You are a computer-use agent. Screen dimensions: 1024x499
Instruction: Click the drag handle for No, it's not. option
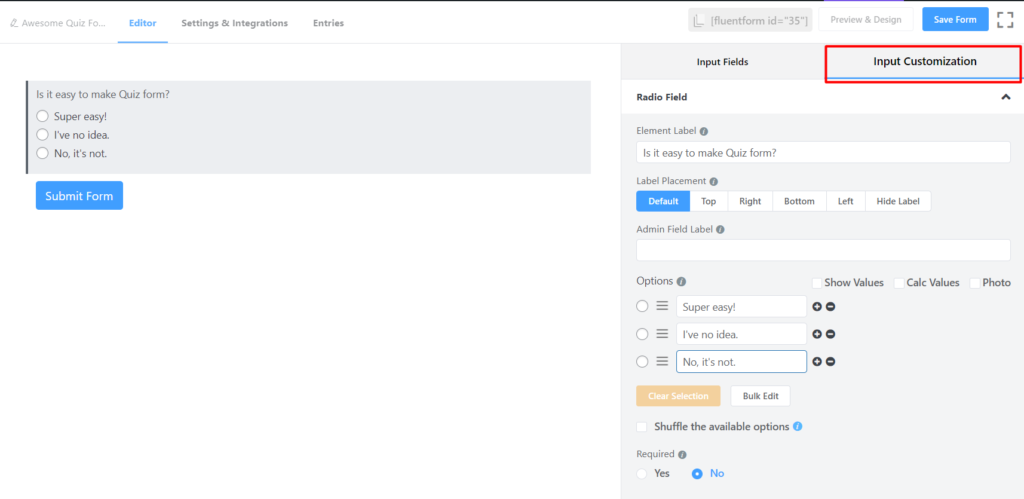pos(662,361)
